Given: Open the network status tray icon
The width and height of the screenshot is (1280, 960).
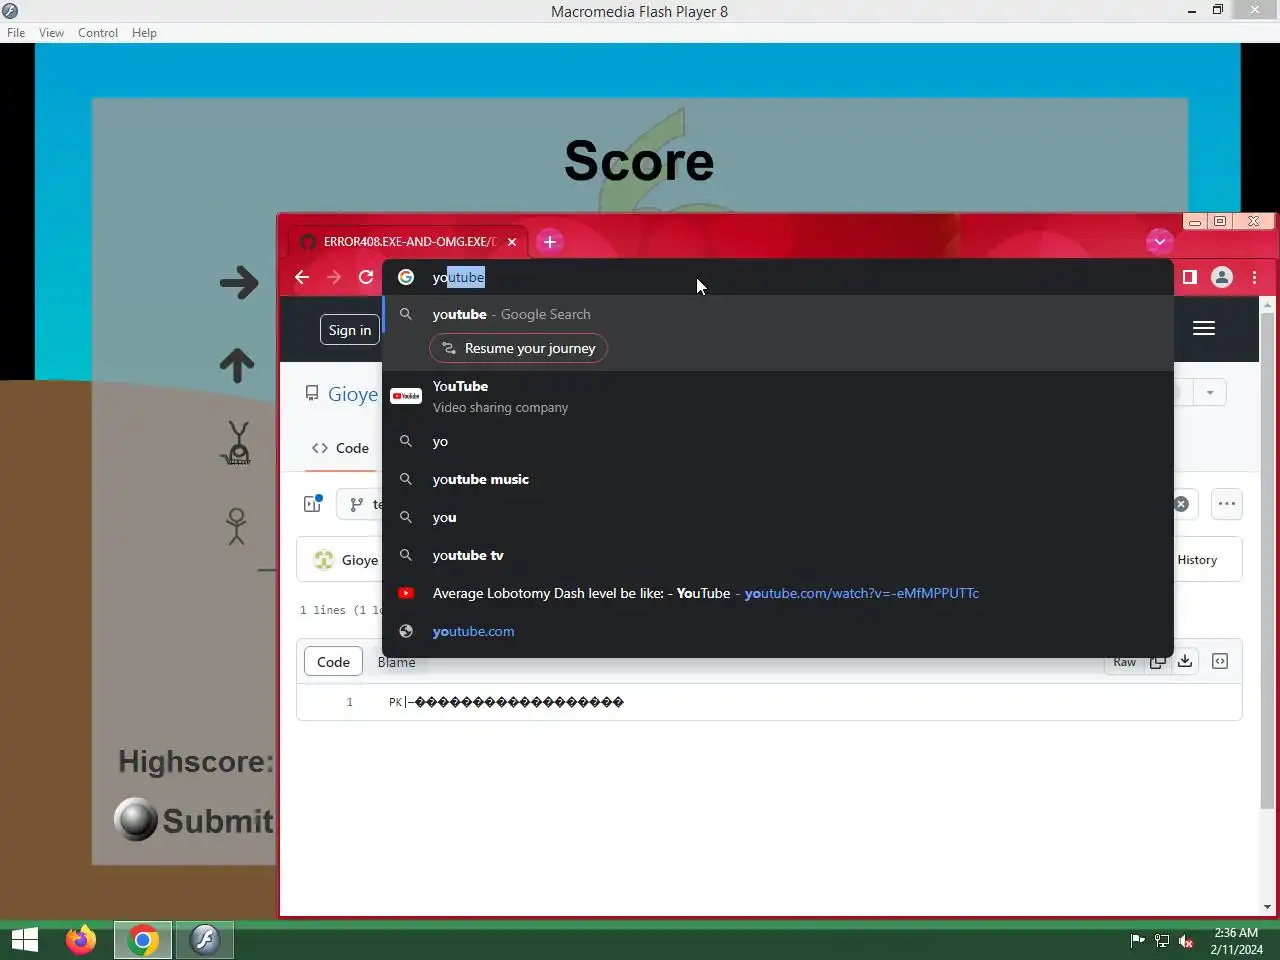Looking at the screenshot, I should [x=1162, y=940].
